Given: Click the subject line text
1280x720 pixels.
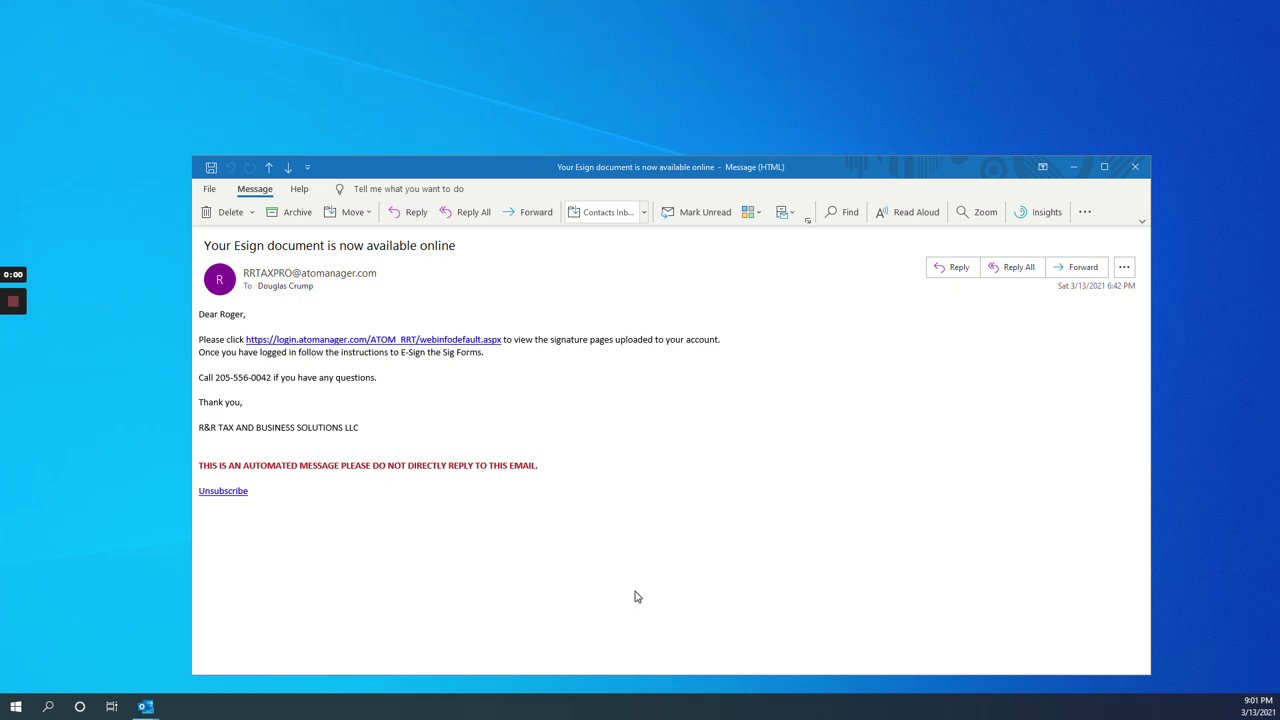Looking at the screenshot, I should pos(329,246).
